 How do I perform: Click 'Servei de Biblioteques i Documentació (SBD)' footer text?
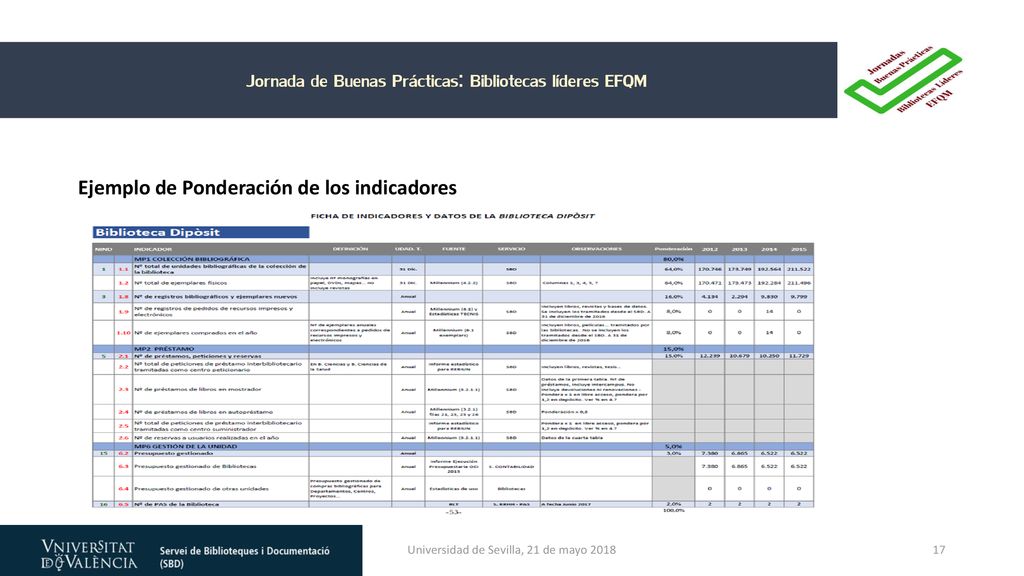(244, 557)
